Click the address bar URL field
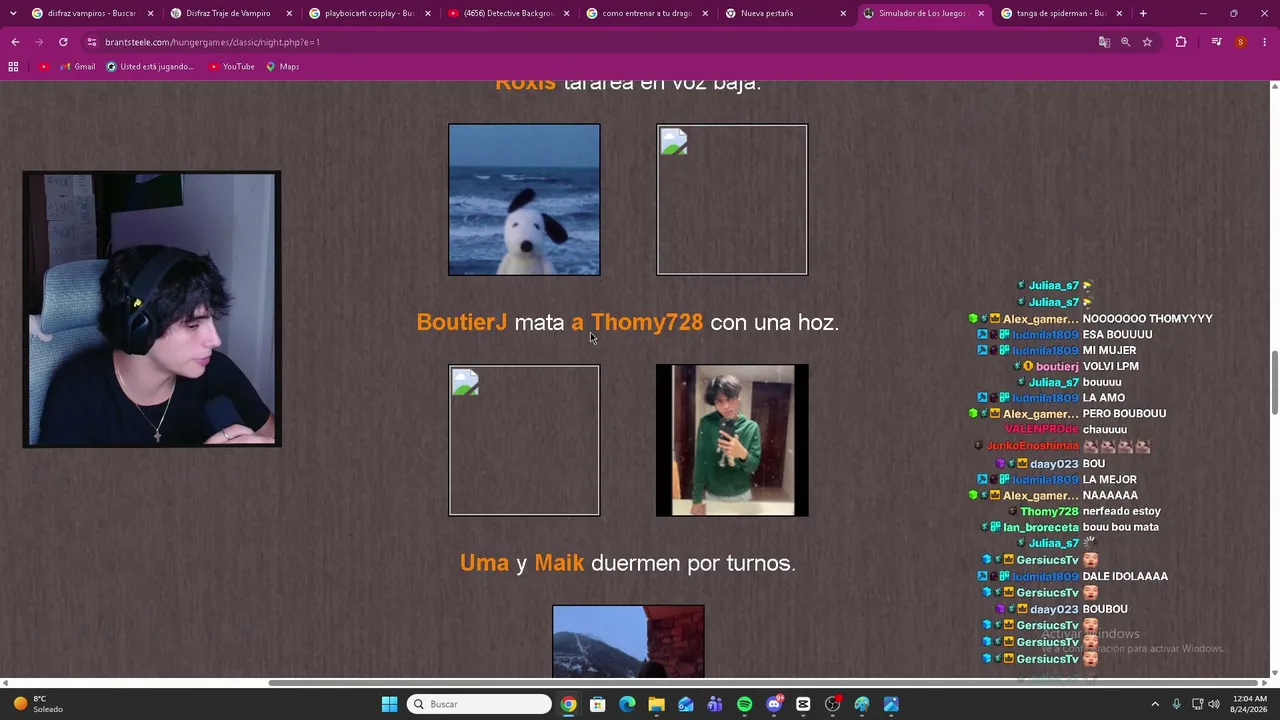The height and width of the screenshot is (720, 1280). coord(590,42)
